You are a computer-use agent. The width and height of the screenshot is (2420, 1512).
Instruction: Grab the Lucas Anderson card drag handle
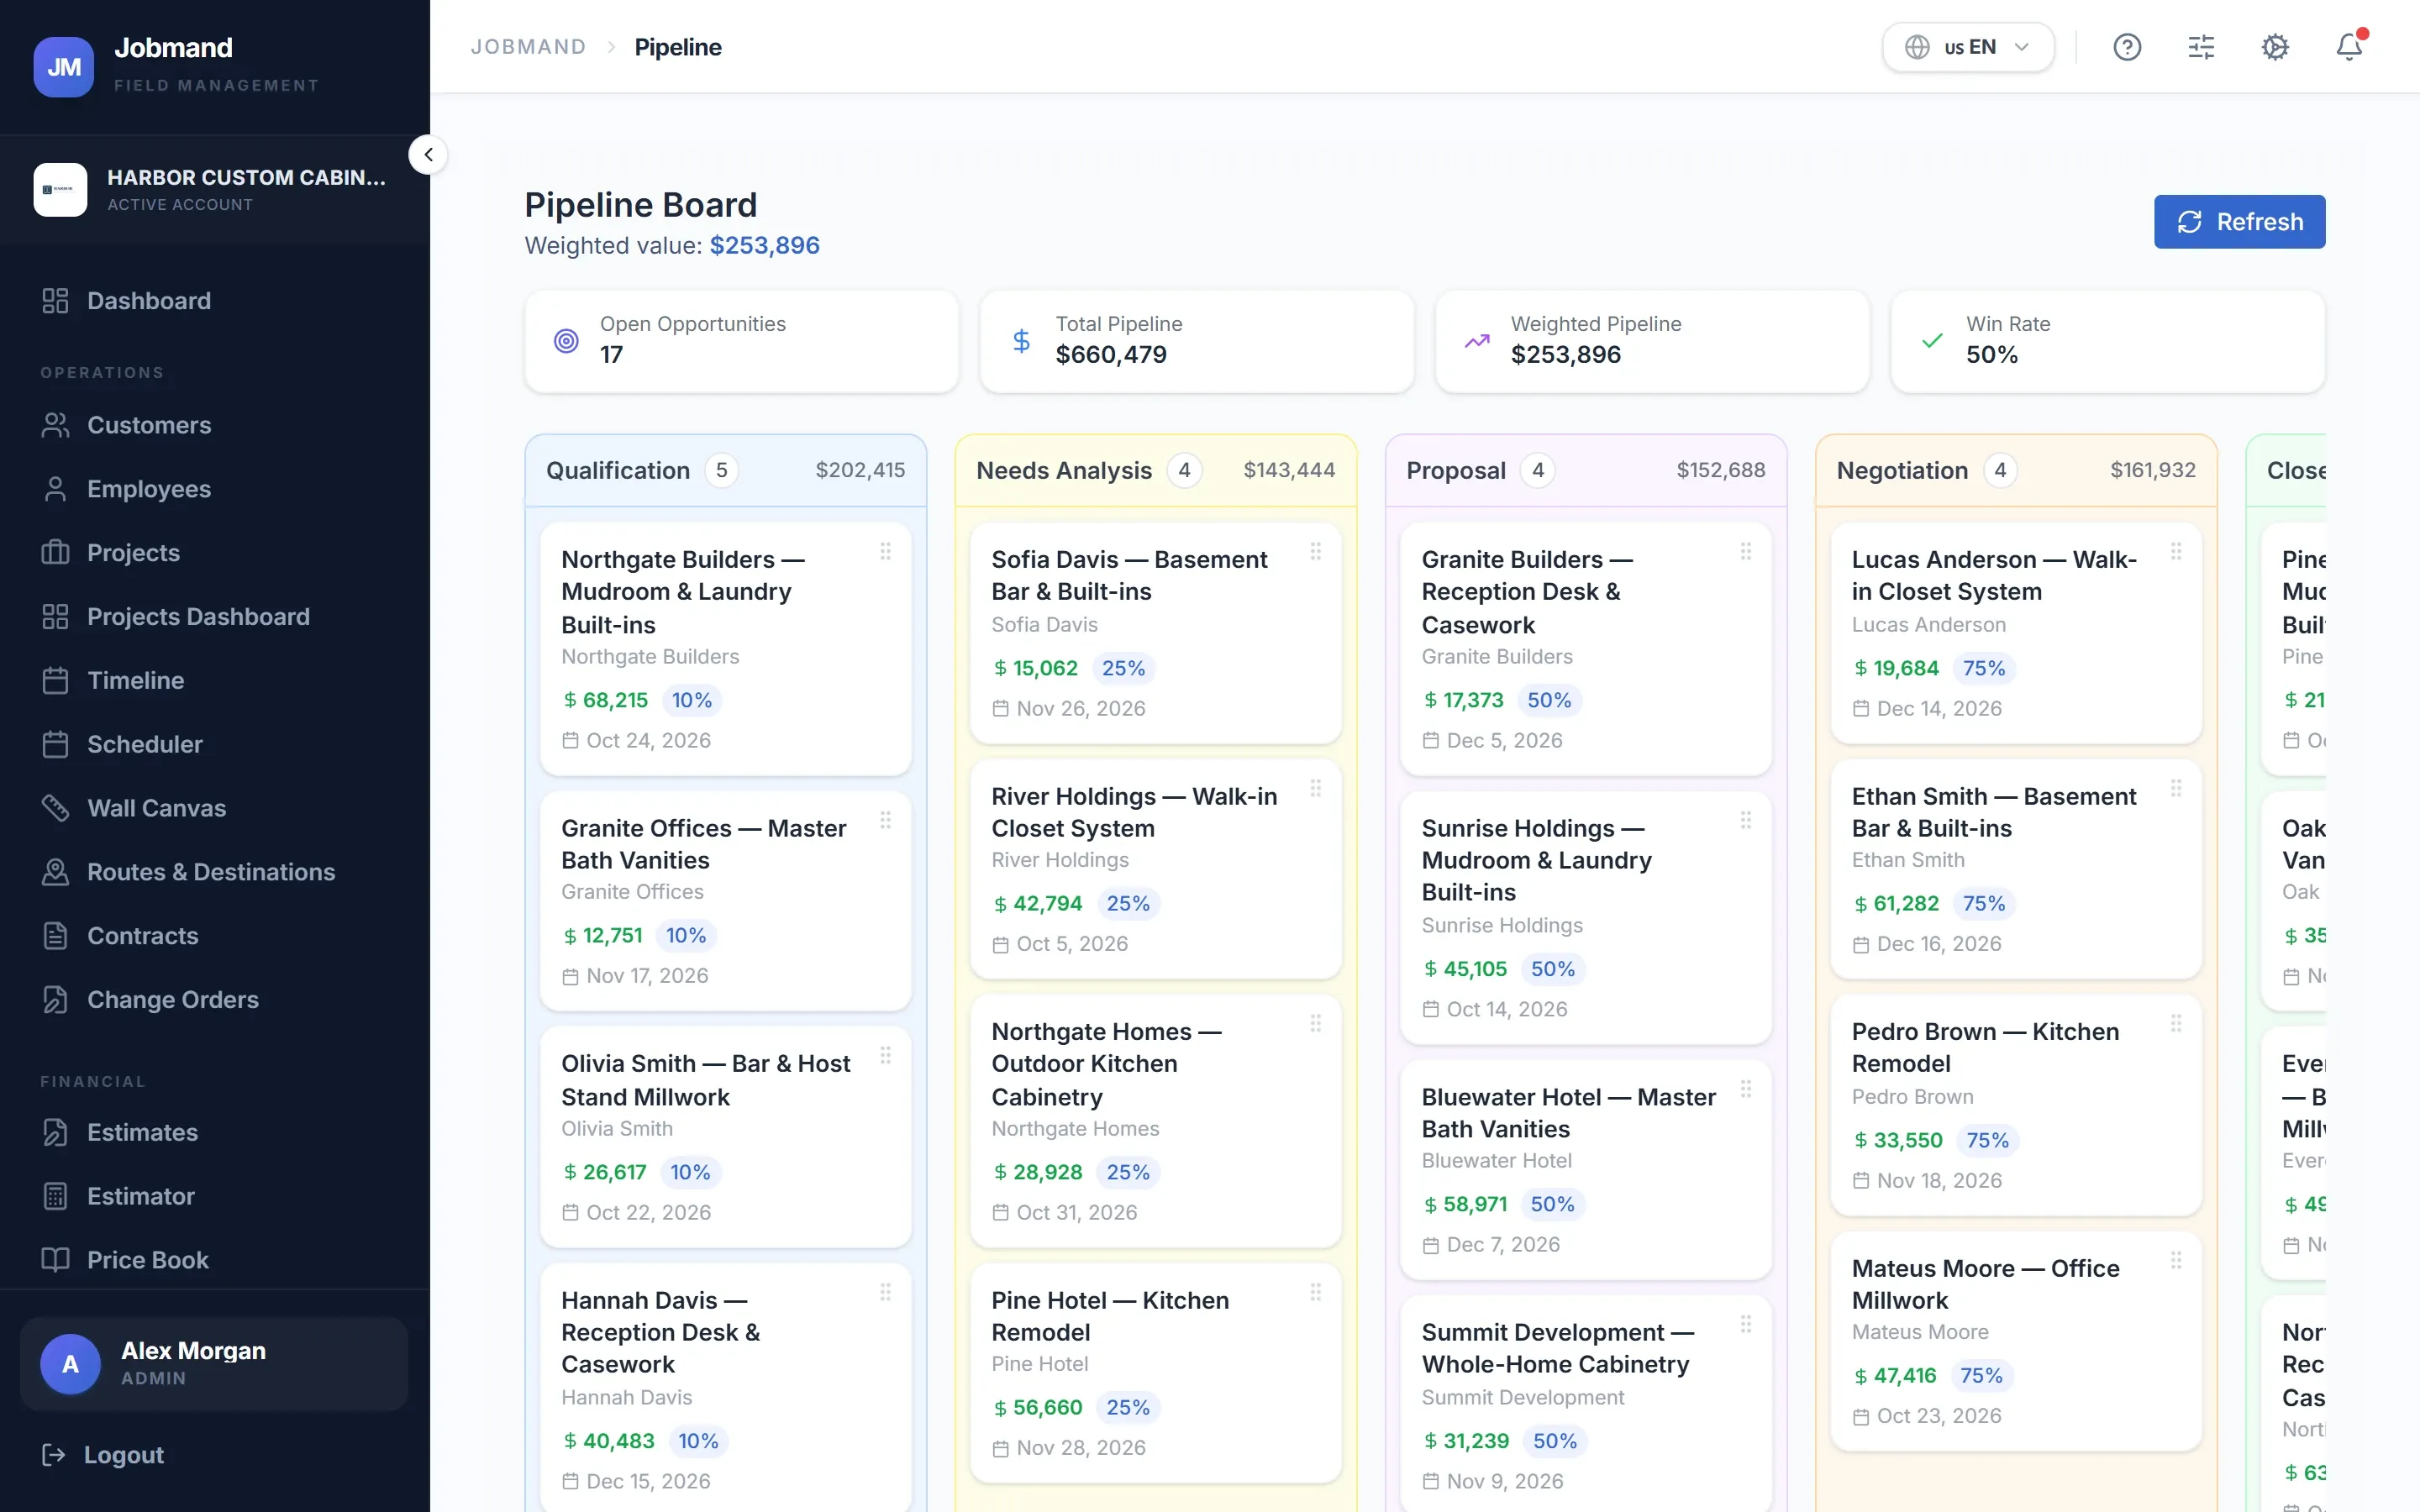[2175, 551]
